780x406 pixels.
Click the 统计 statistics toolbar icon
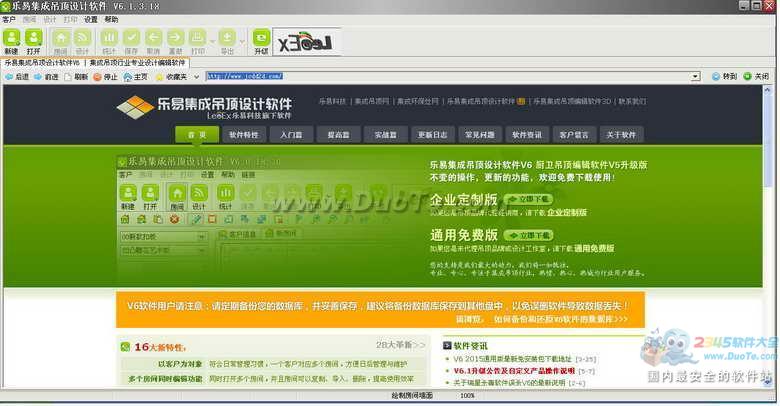tap(109, 42)
